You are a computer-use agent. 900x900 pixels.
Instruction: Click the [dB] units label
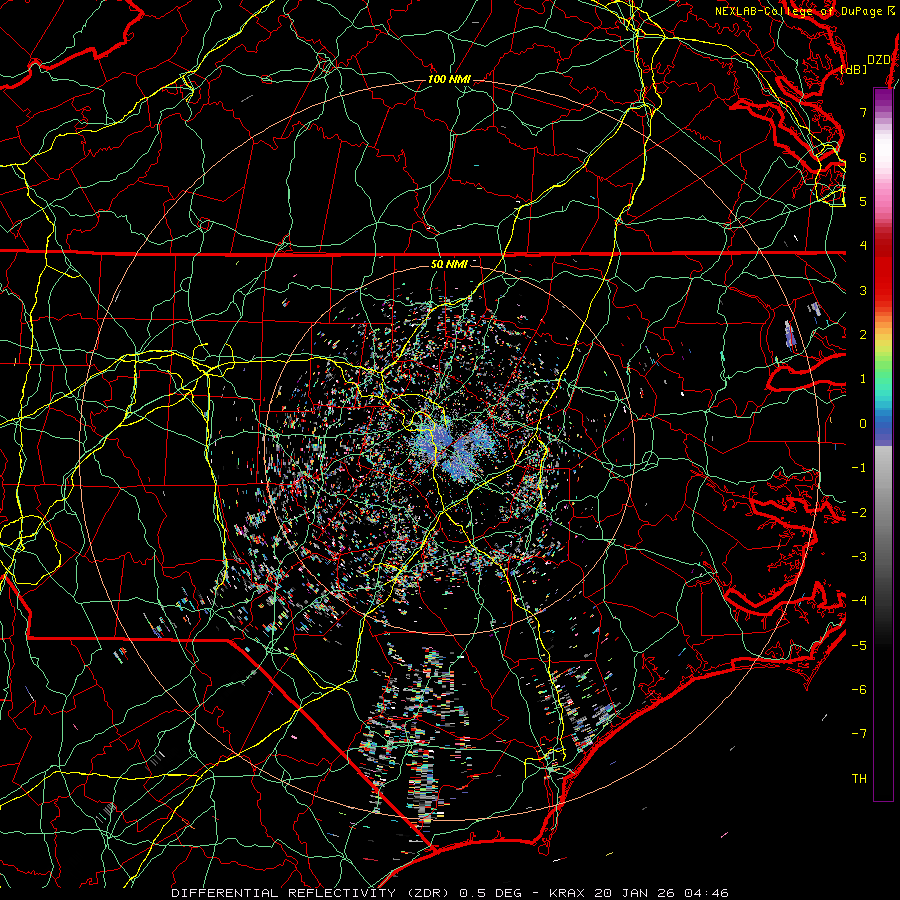(x=854, y=69)
